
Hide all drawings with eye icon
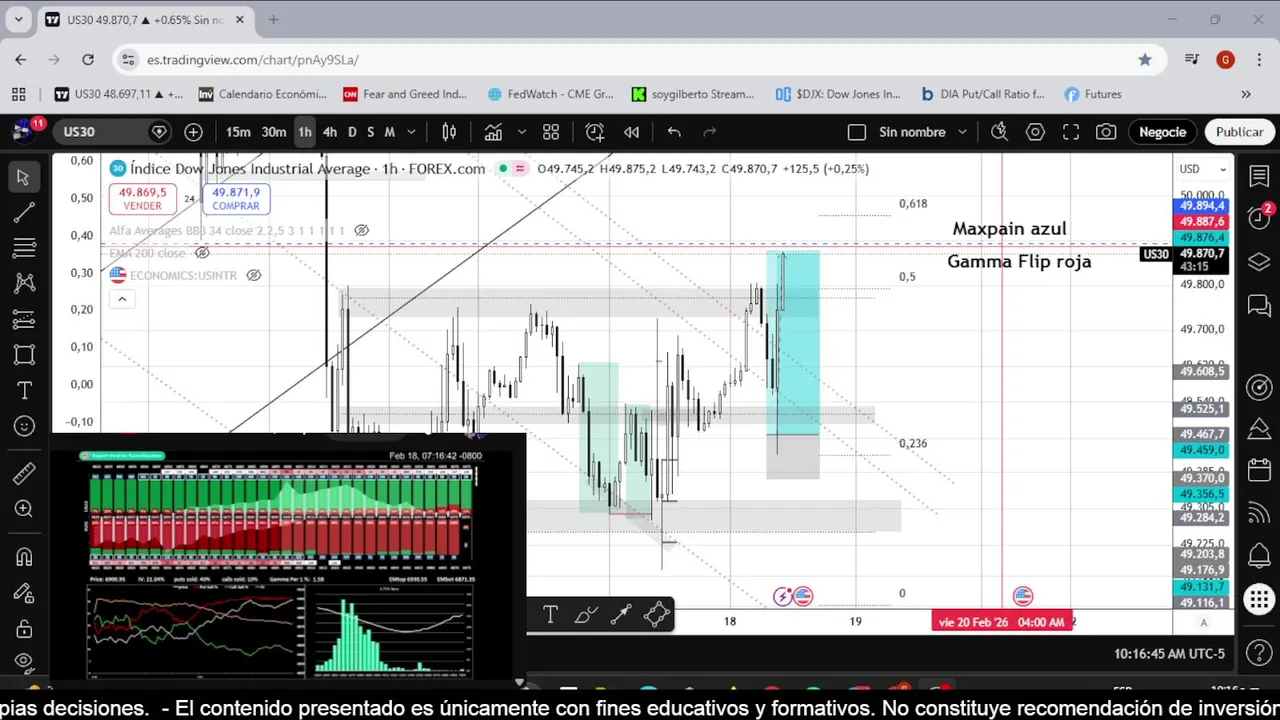tap(24, 661)
